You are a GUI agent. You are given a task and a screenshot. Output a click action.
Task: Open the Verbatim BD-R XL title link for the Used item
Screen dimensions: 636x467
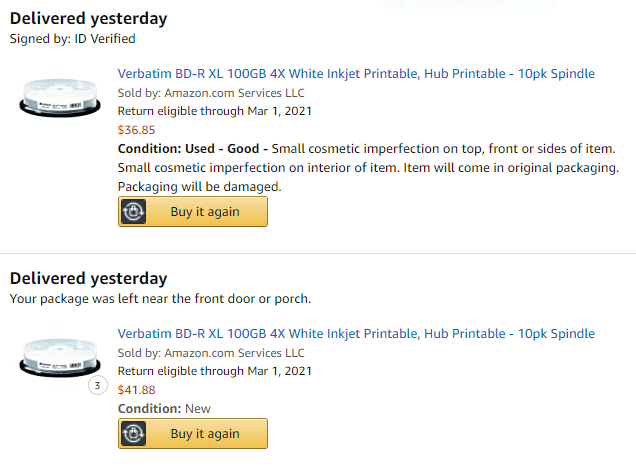[356, 74]
